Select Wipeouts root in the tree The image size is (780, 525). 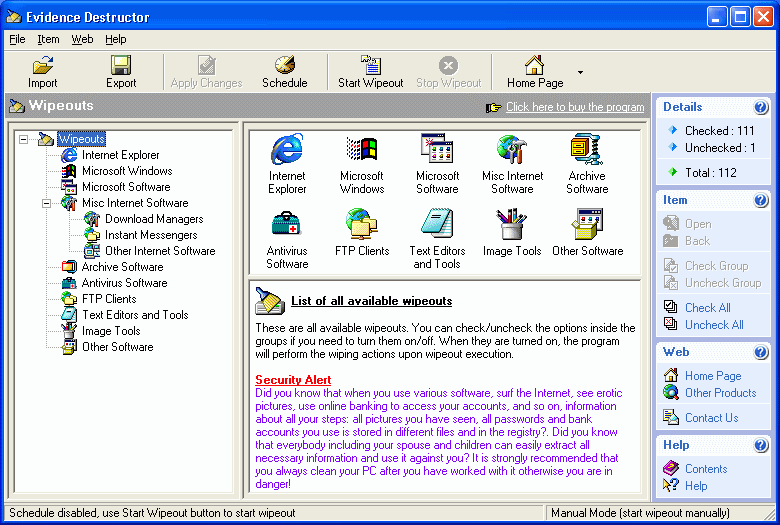(x=82, y=139)
